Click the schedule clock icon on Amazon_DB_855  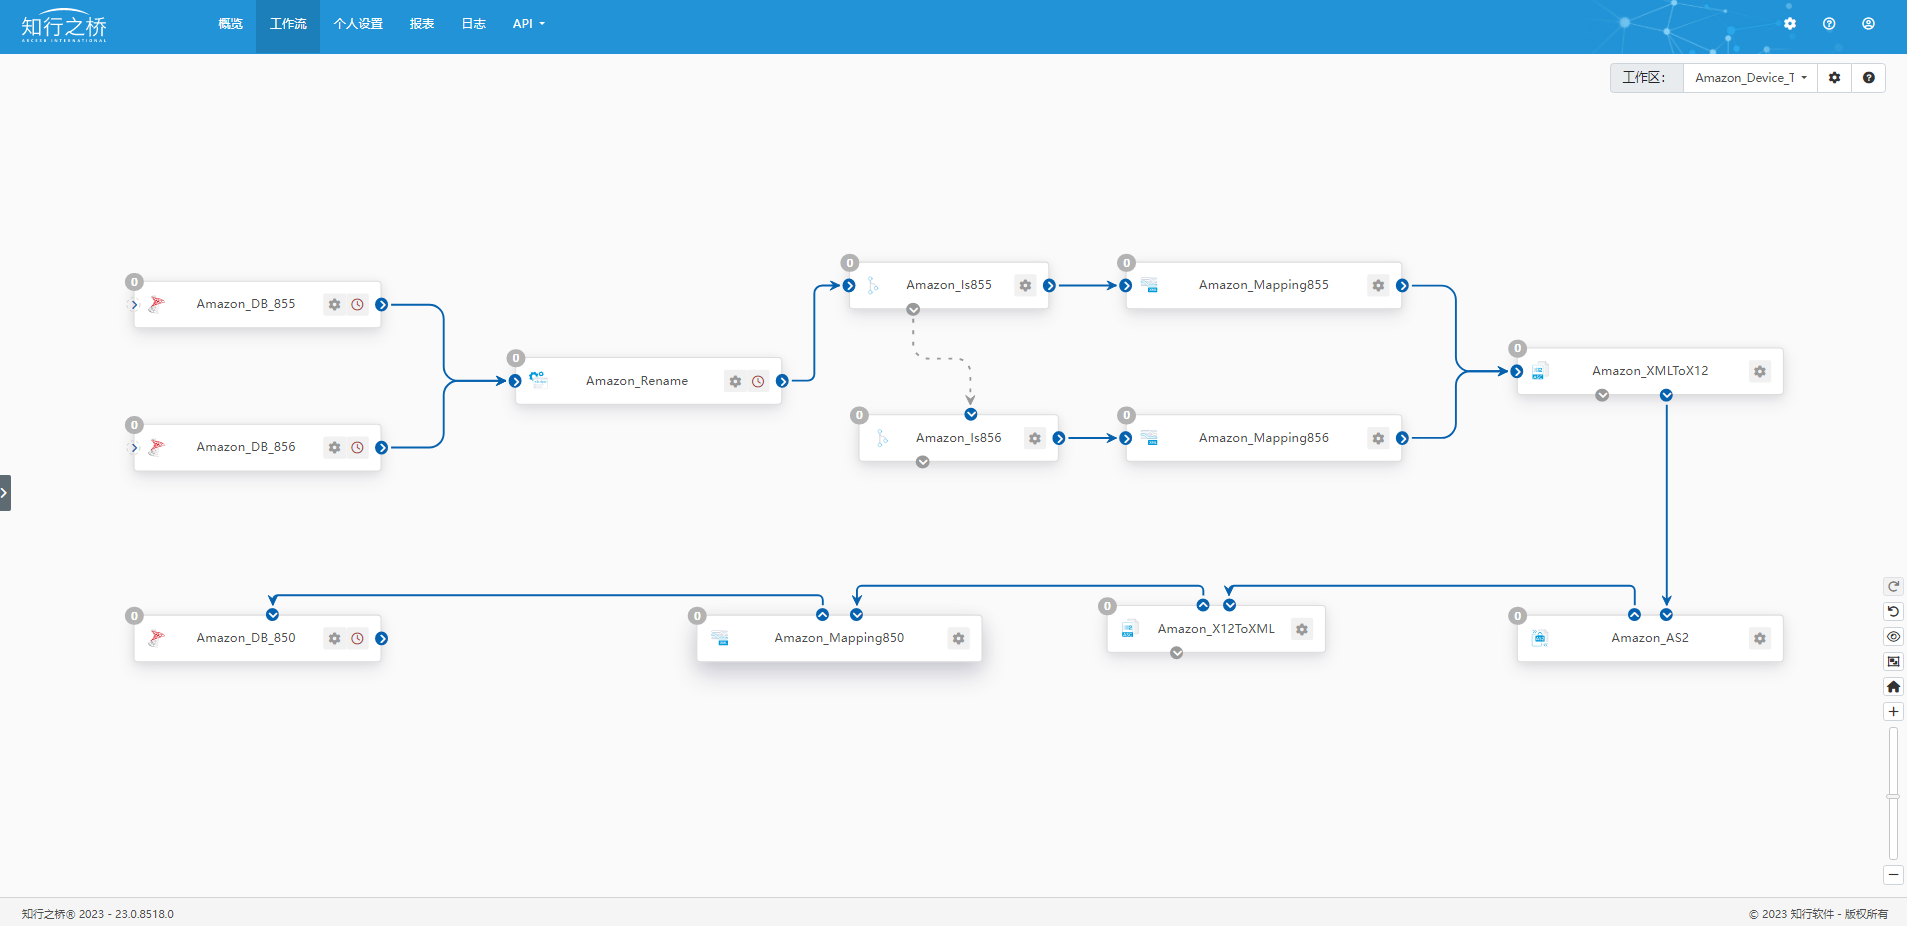357,304
